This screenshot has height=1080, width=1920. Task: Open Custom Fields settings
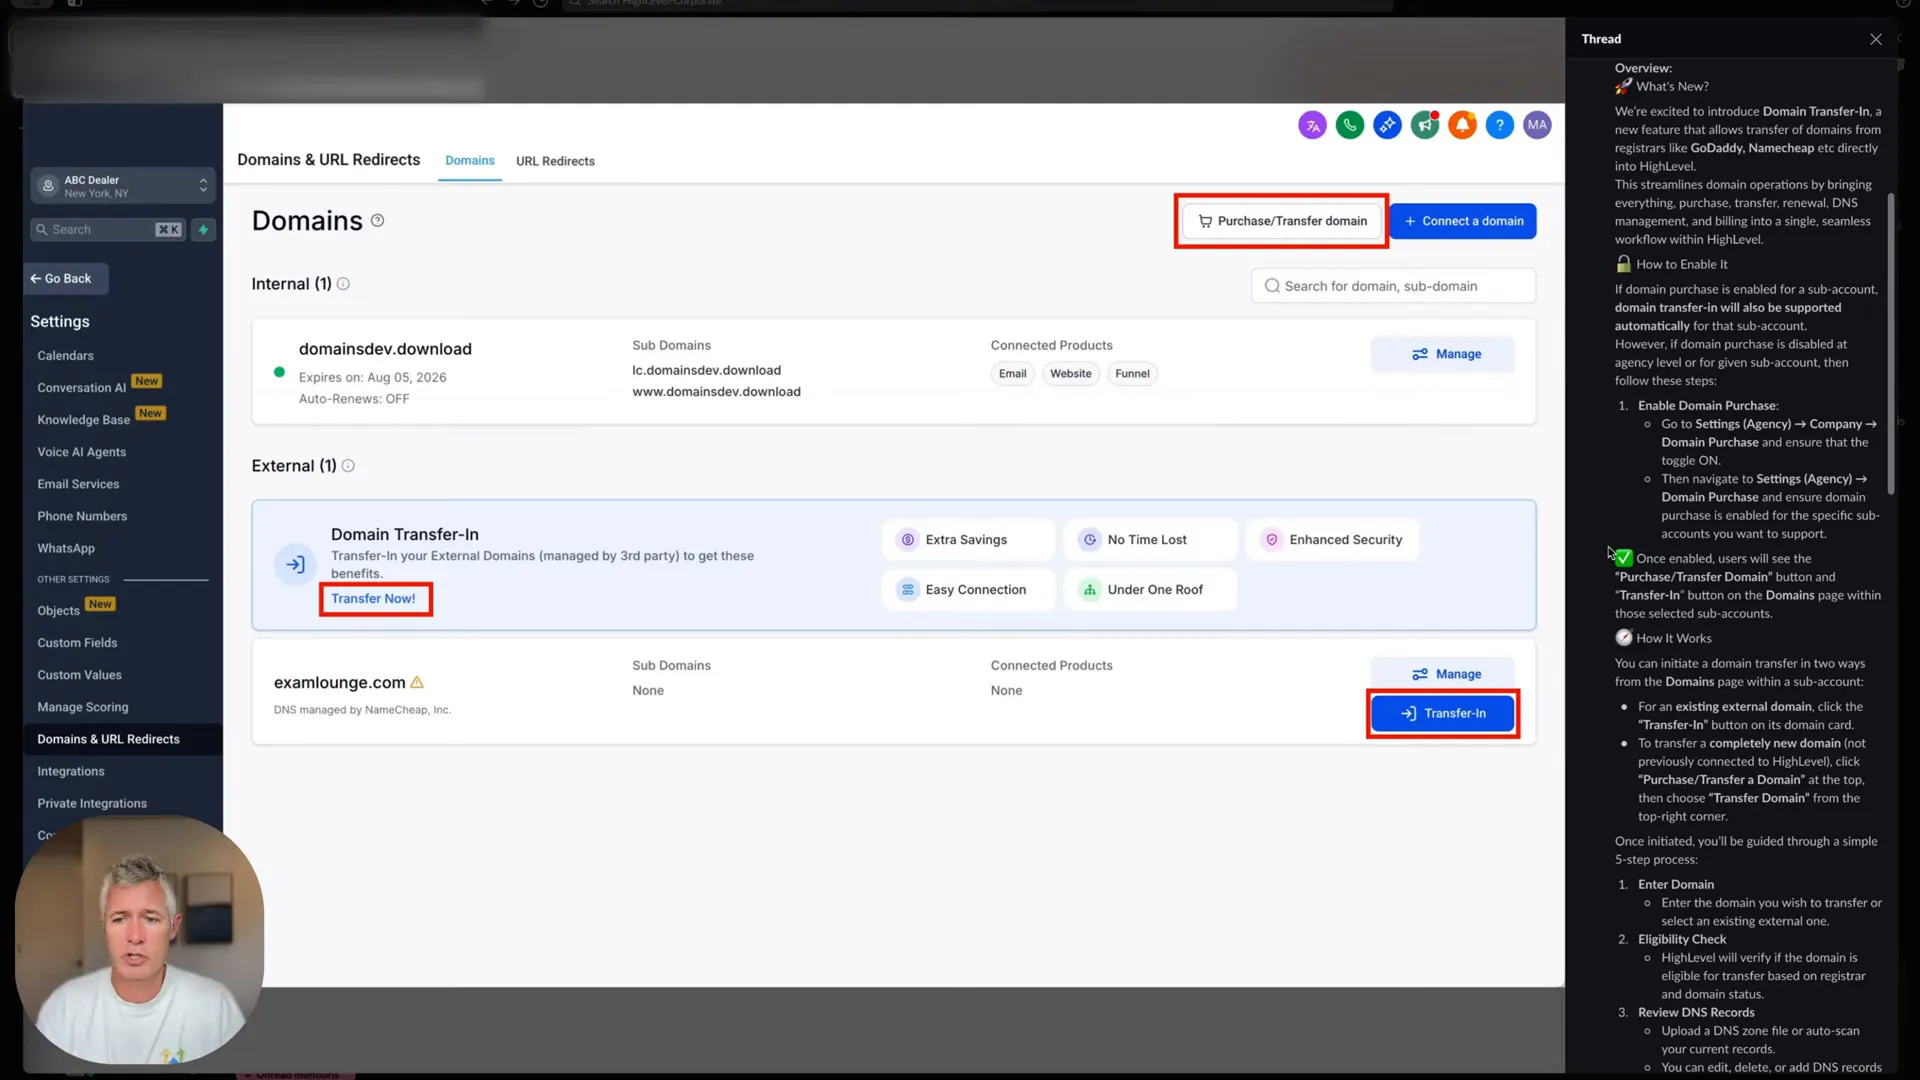point(77,643)
